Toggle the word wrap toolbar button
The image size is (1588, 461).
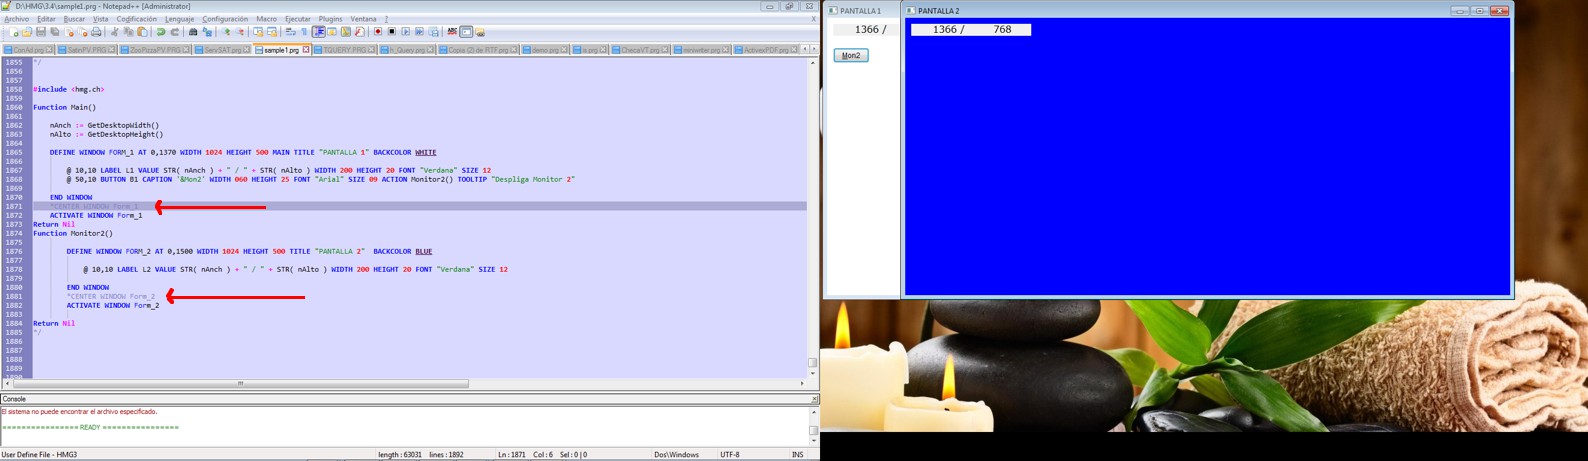click(x=290, y=32)
